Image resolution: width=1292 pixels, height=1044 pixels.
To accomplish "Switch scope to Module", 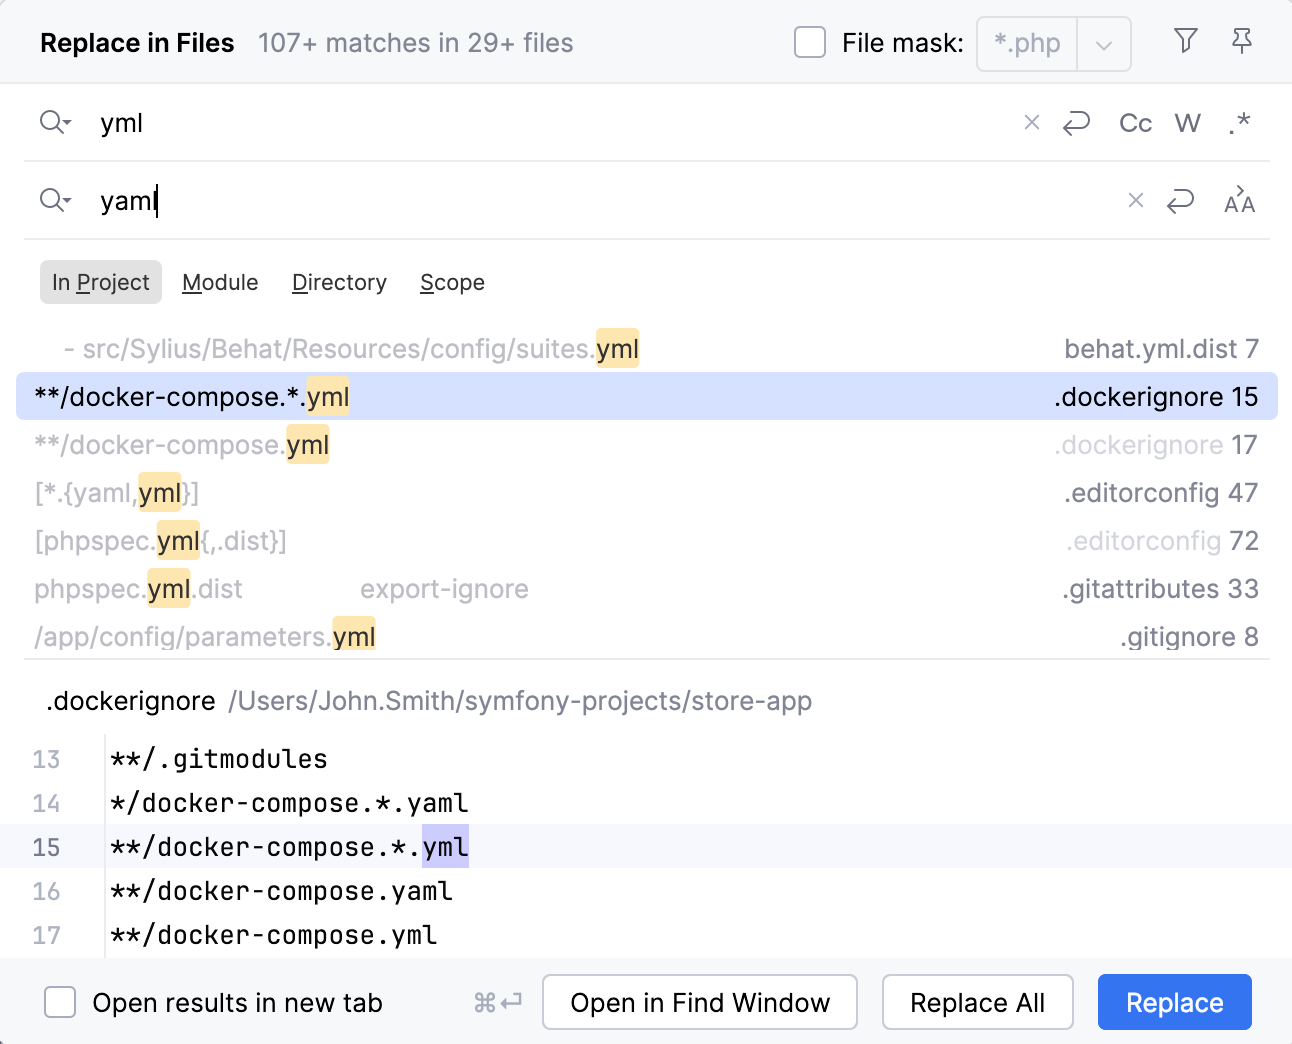I will [x=220, y=282].
